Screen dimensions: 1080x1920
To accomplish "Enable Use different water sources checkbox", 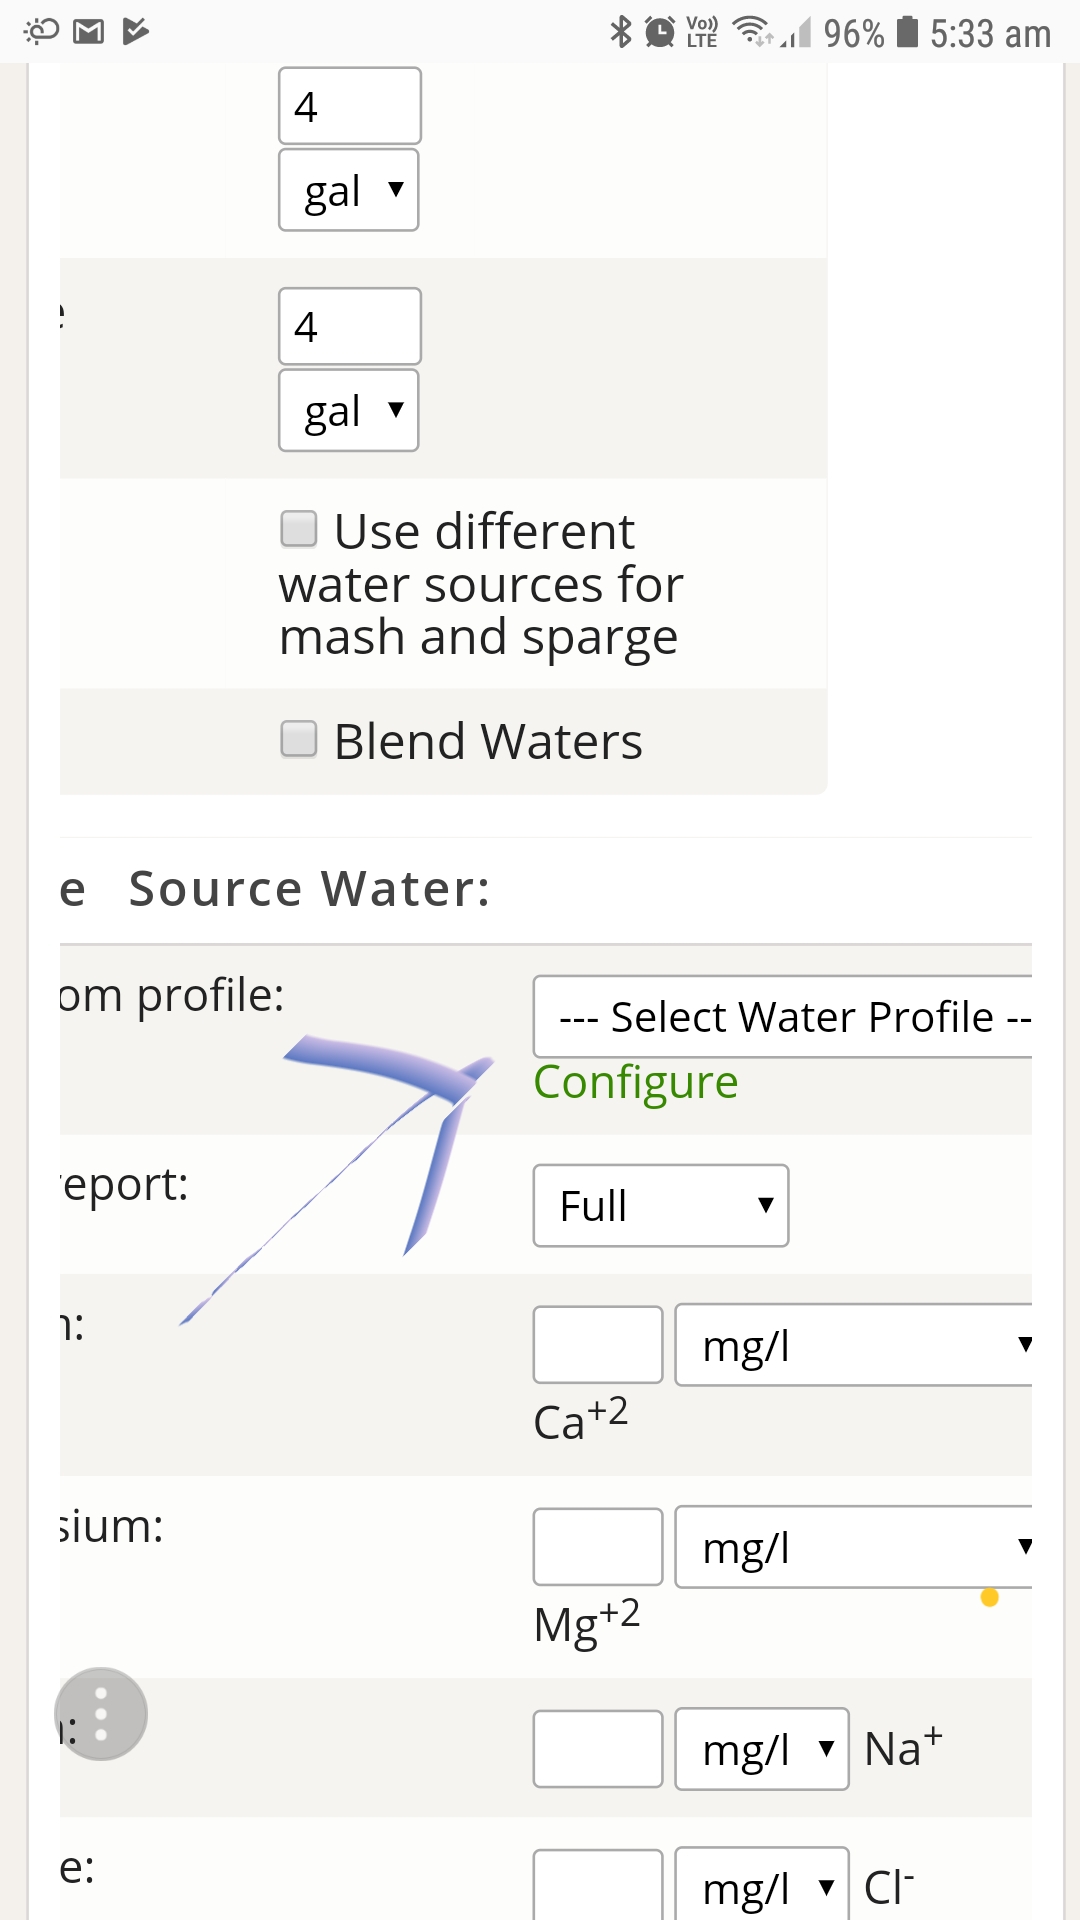I will [x=299, y=529].
